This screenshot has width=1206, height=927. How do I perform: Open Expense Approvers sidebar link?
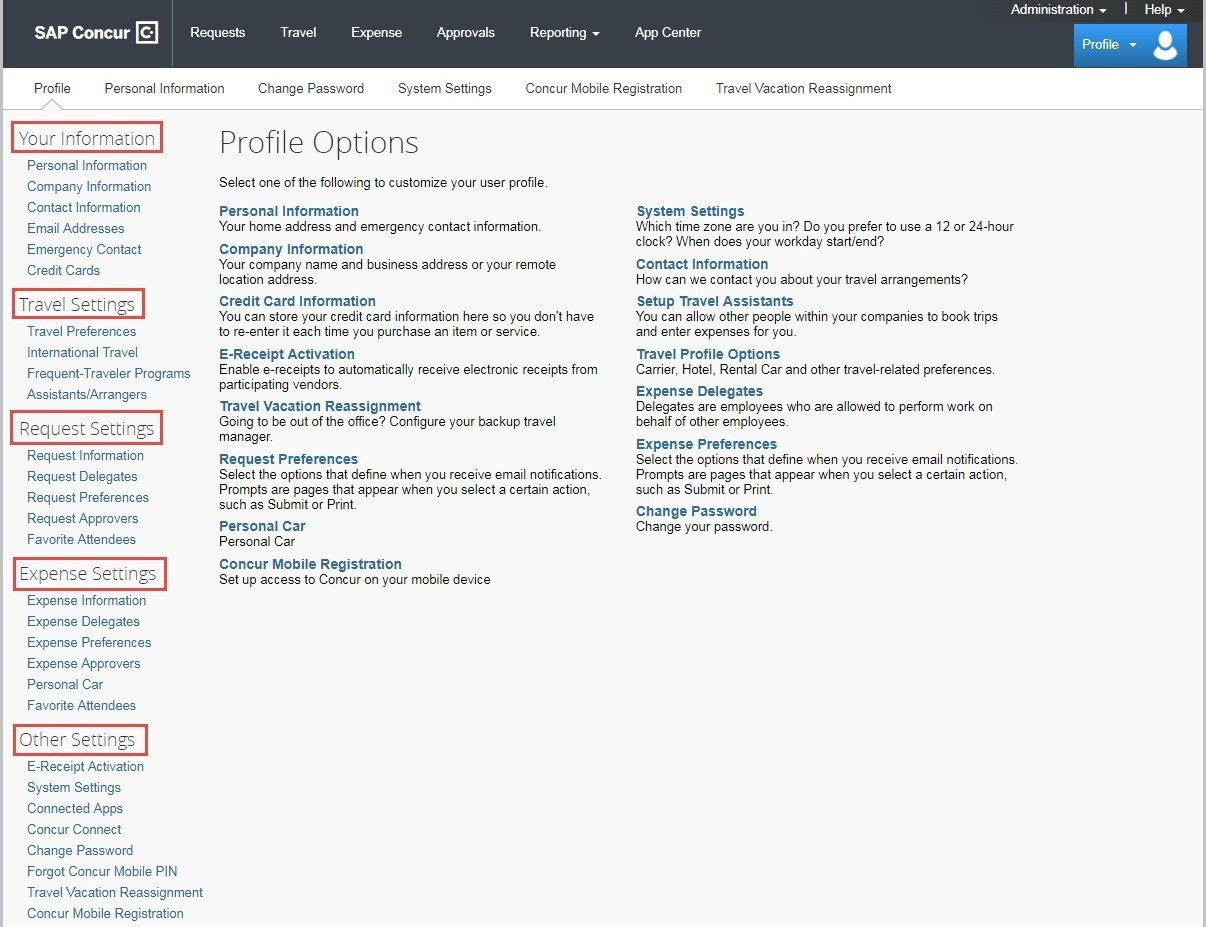[x=84, y=663]
